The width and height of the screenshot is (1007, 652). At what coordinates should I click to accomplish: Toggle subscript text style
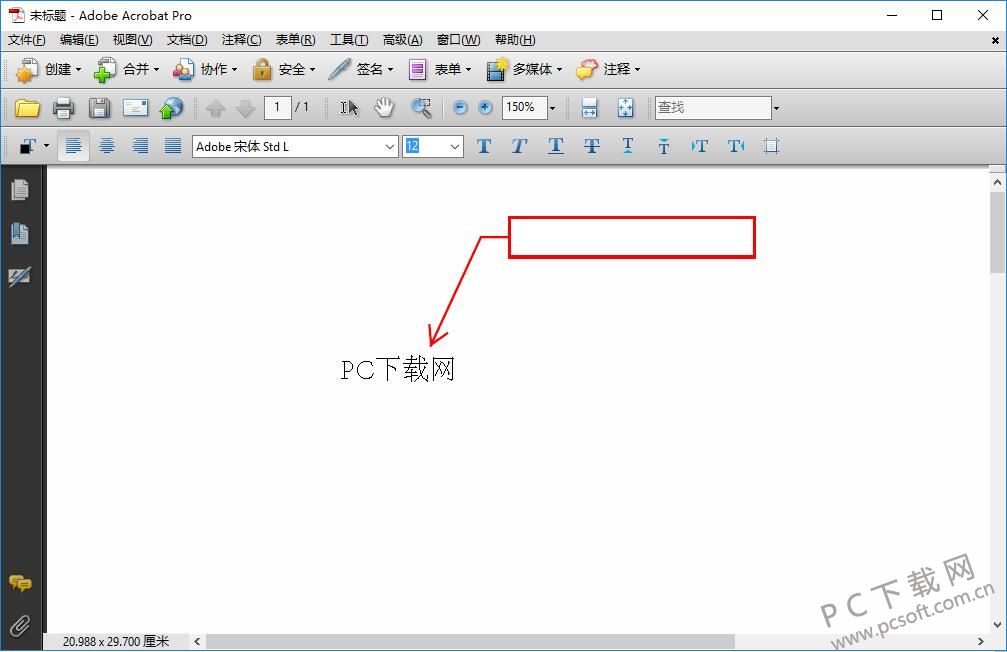click(x=663, y=147)
